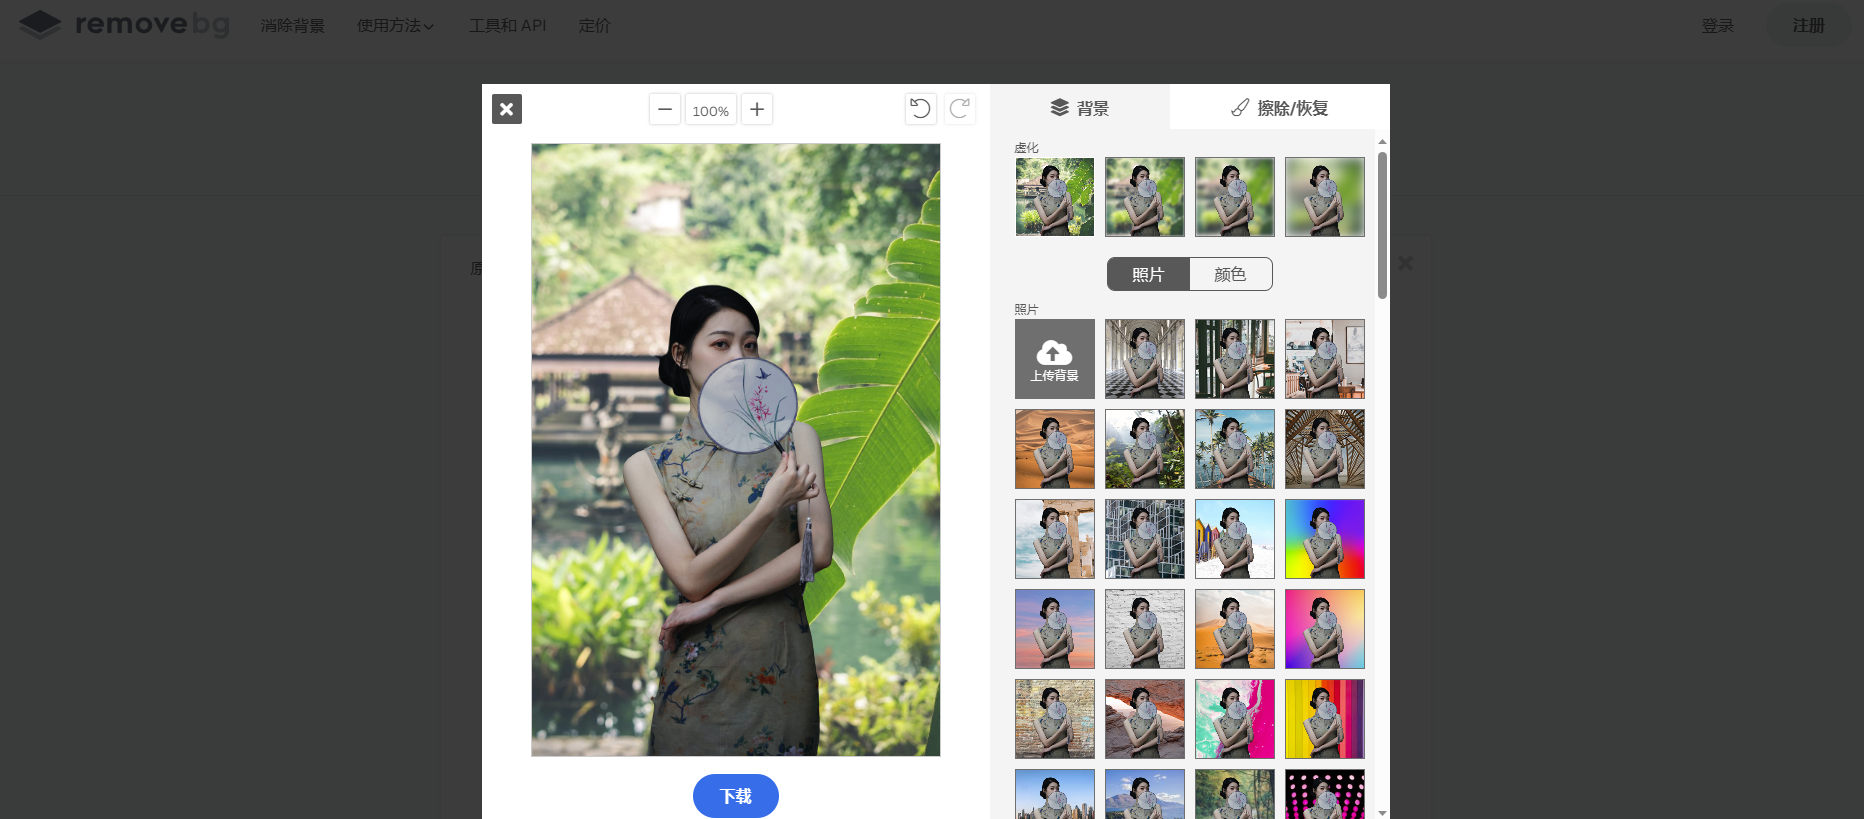Click the 登录 login link
The image size is (1864, 819).
coord(1718,26)
